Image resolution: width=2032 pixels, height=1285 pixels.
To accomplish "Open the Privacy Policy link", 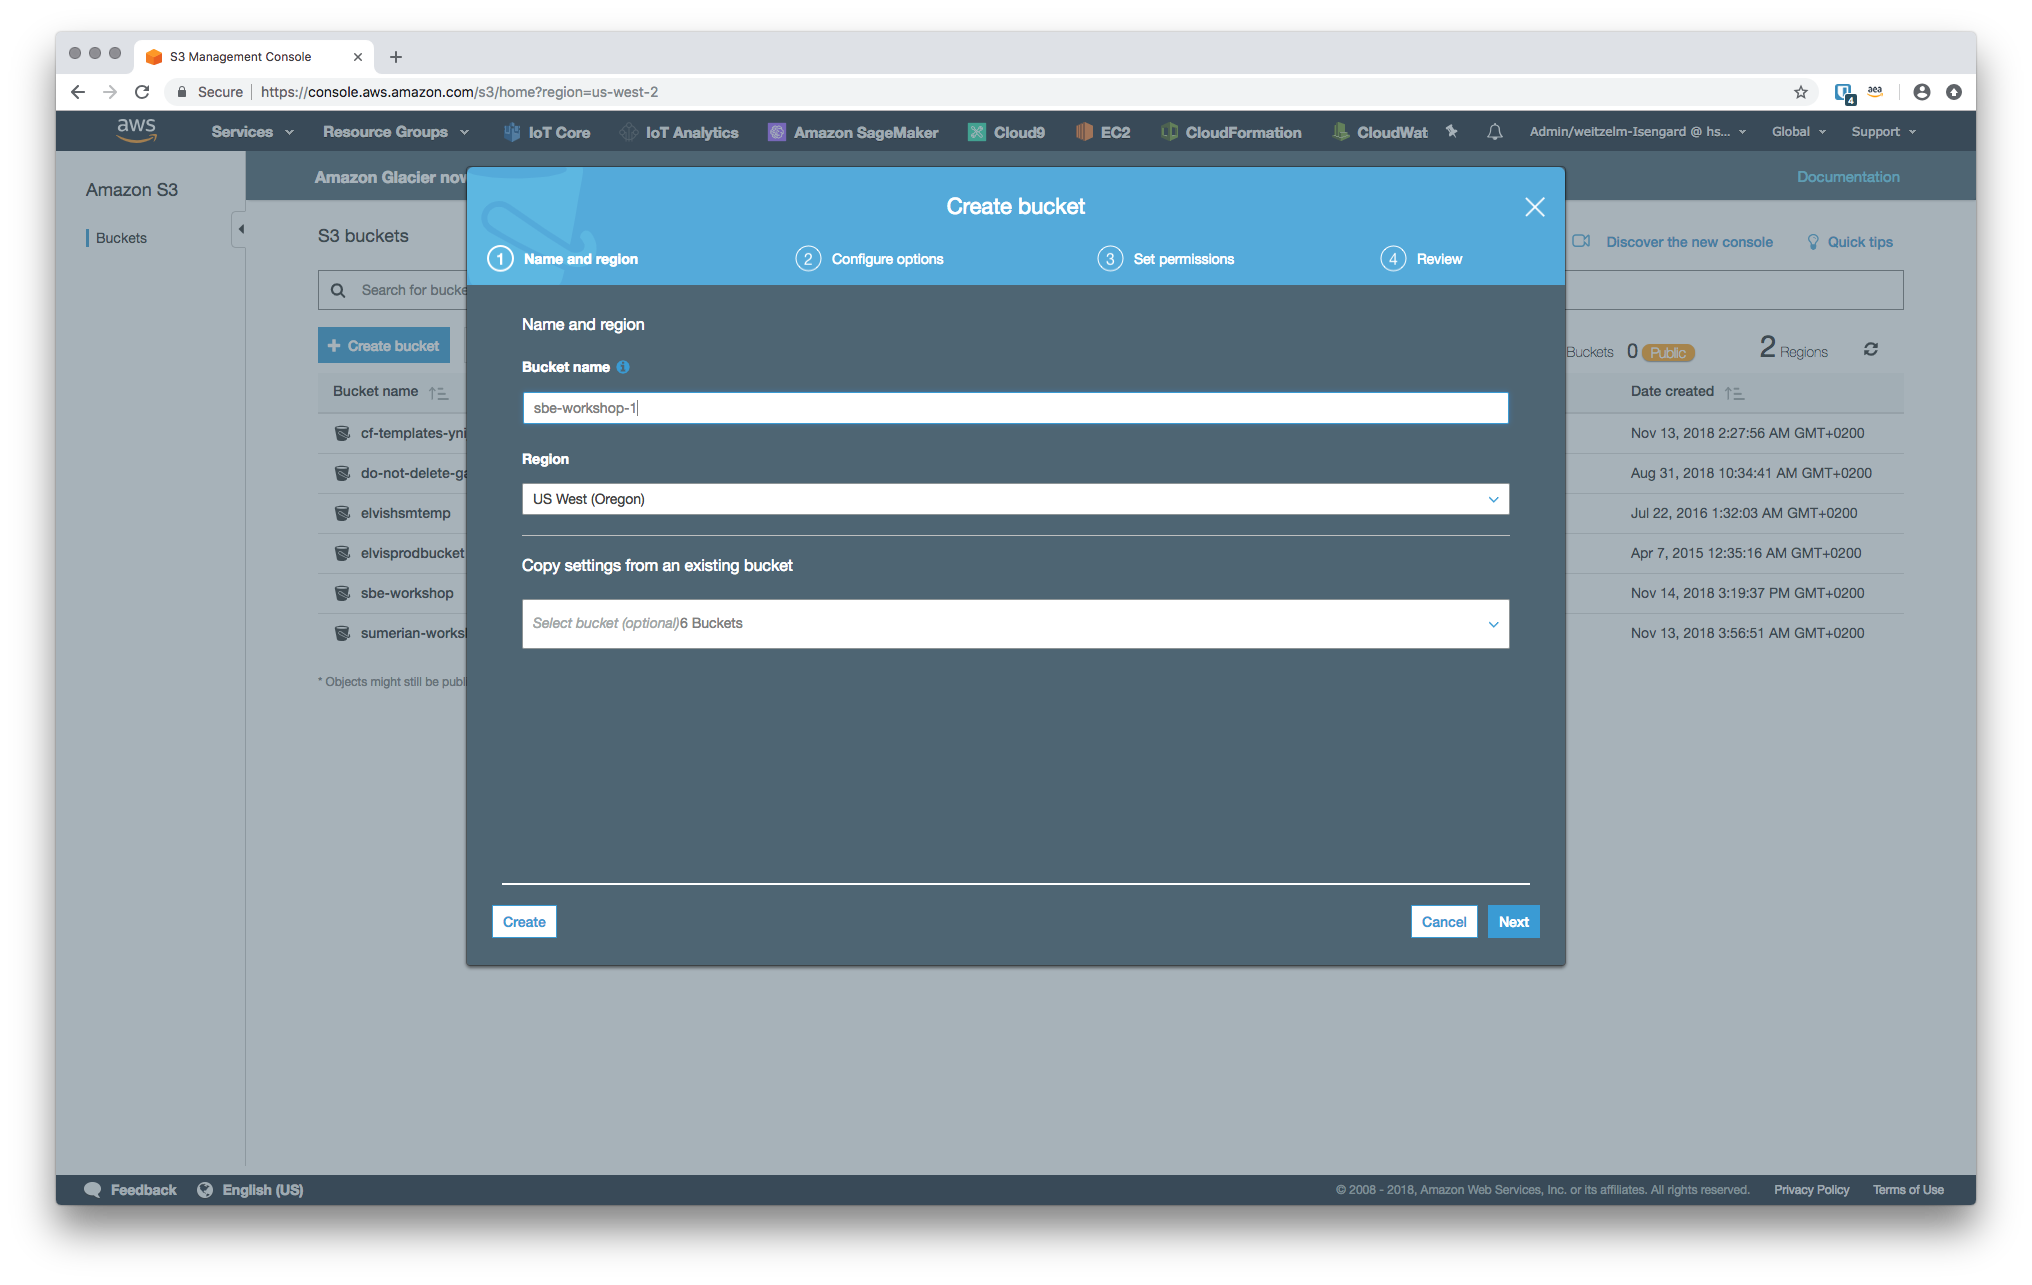I will [x=1811, y=1189].
